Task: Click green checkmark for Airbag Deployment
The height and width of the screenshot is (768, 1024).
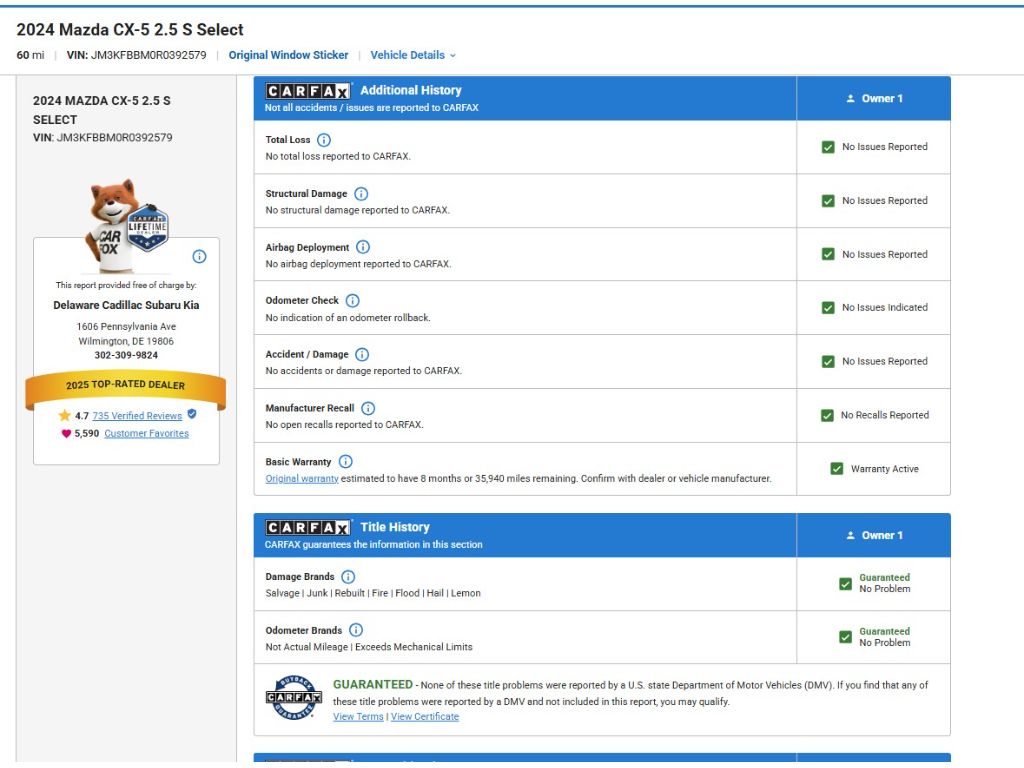Action: (x=828, y=255)
